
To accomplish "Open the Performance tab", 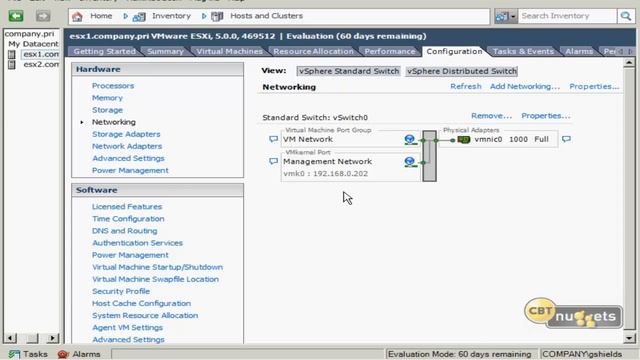I will (x=389, y=51).
